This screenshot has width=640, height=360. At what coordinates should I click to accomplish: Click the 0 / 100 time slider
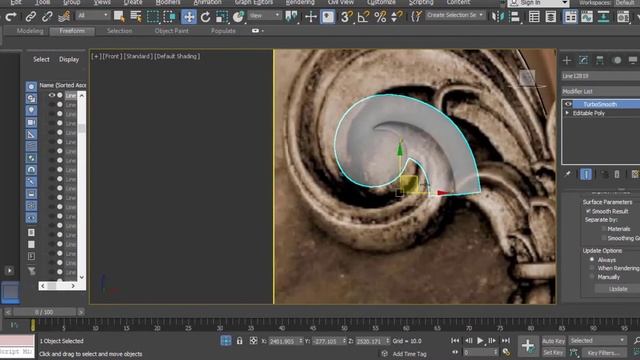click(44, 312)
